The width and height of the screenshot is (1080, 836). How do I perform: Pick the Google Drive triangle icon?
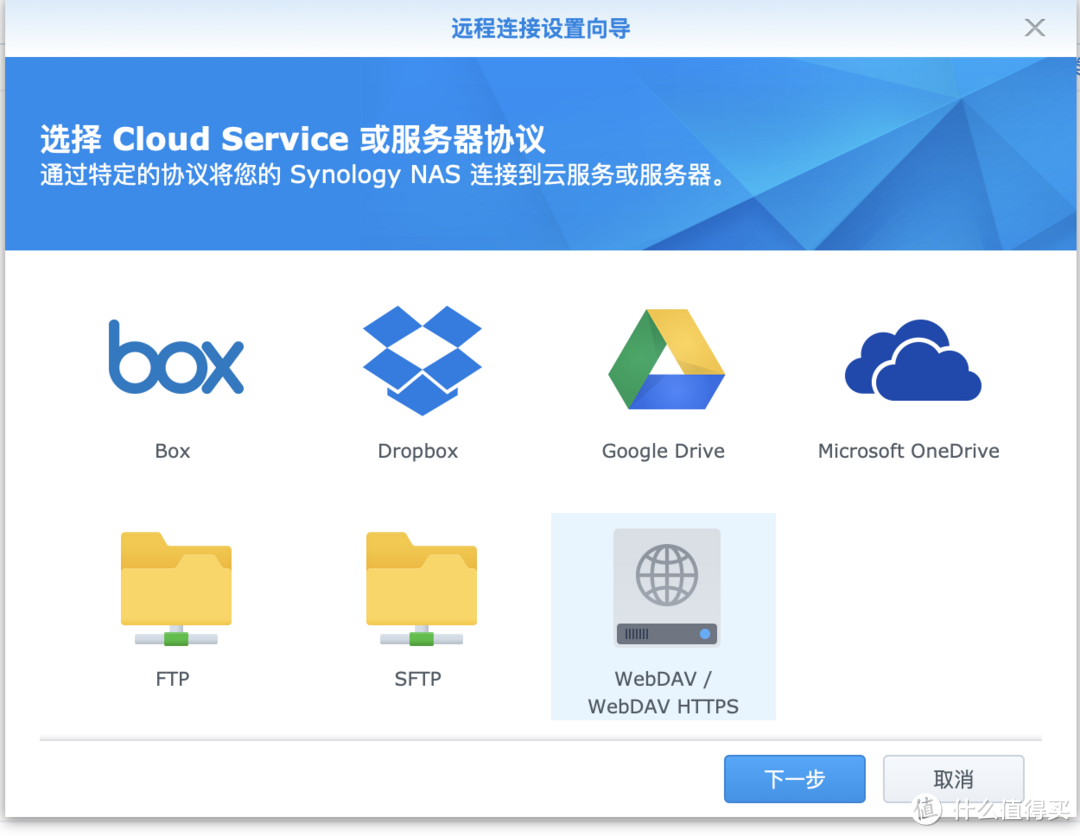click(x=666, y=359)
